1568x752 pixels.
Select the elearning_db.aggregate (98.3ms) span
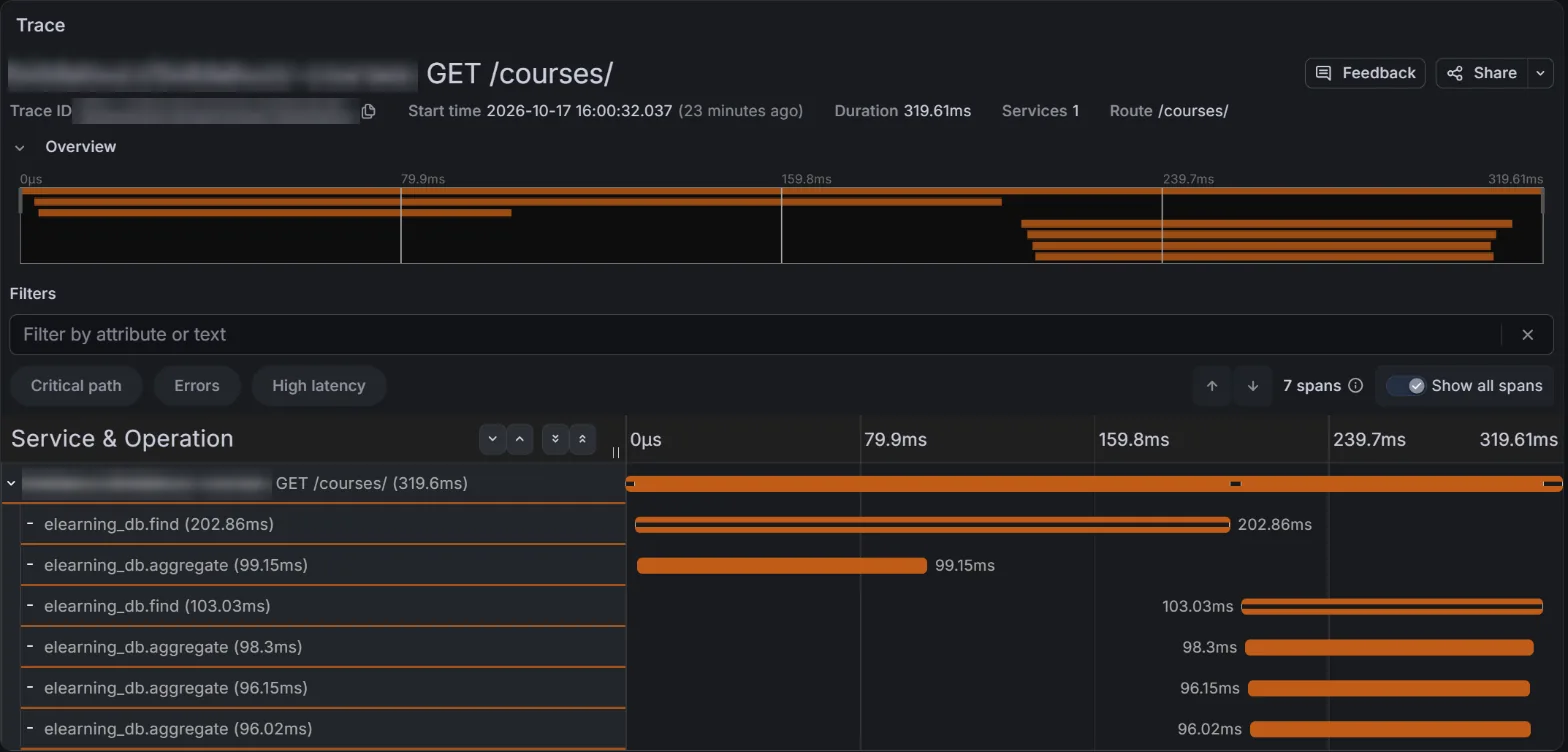click(x=322, y=647)
